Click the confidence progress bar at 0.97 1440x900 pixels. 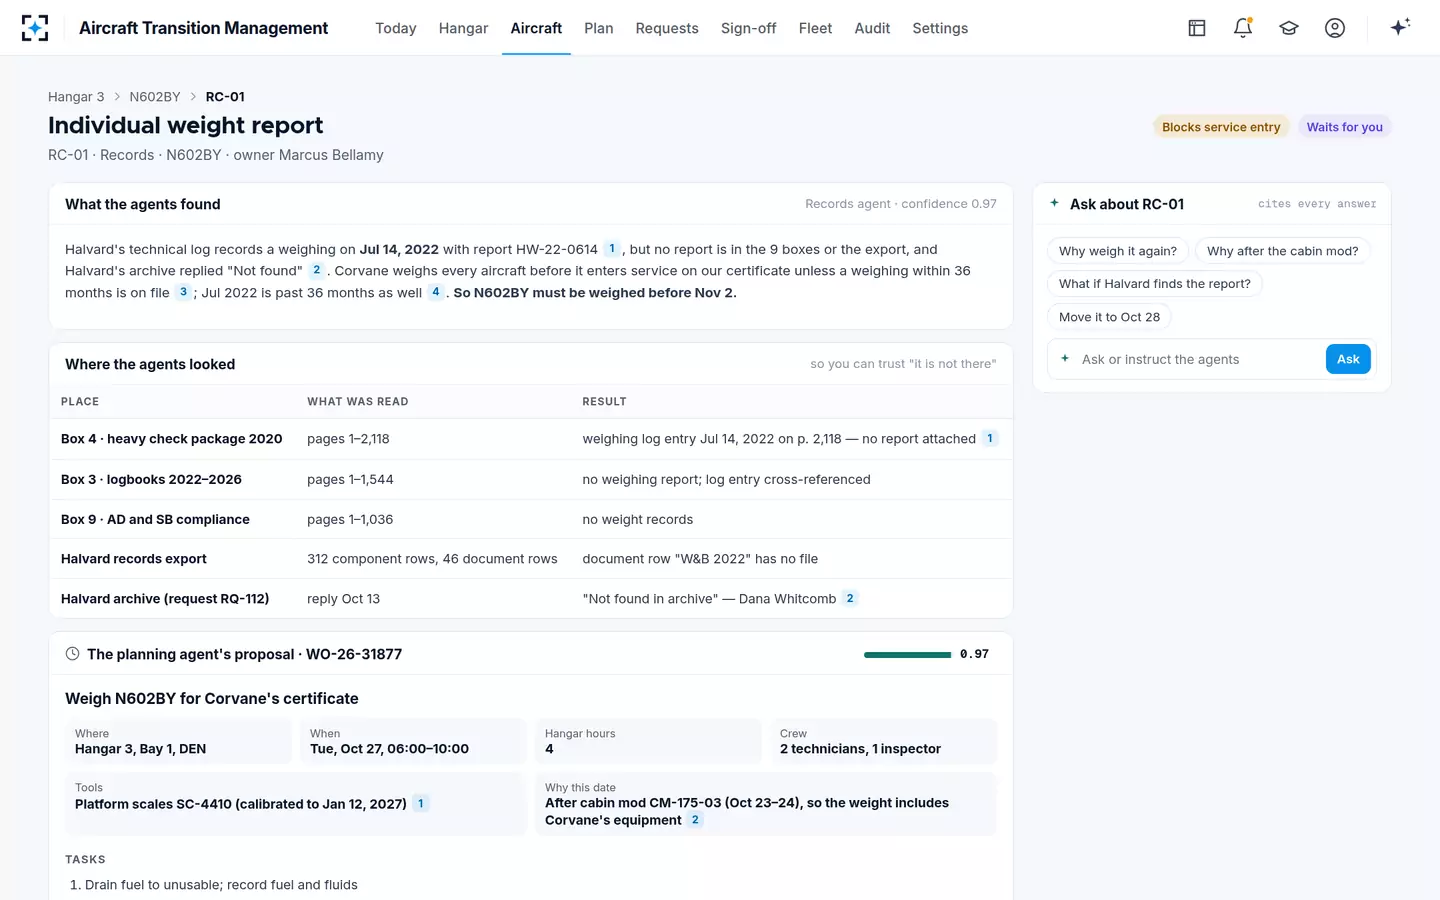(x=907, y=655)
